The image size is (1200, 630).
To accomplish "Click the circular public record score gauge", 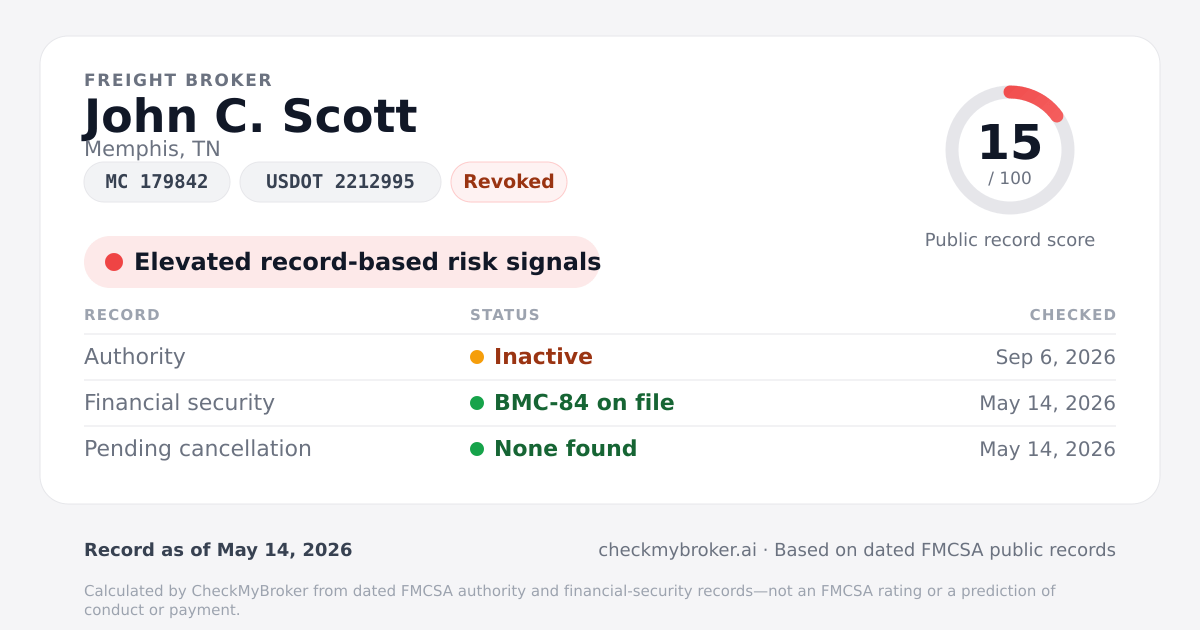I will click(x=1010, y=150).
